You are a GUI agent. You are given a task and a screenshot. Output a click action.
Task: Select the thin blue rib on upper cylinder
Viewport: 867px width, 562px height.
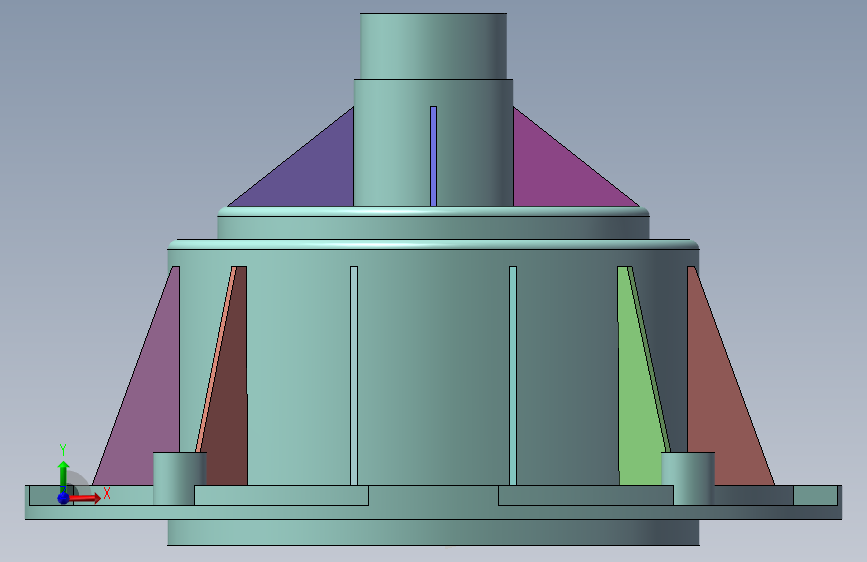(434, 156)
